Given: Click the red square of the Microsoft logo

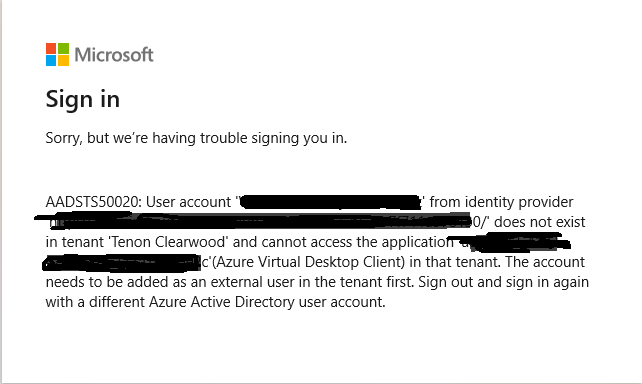Looking at the screenshot, I should coord(51,49).
